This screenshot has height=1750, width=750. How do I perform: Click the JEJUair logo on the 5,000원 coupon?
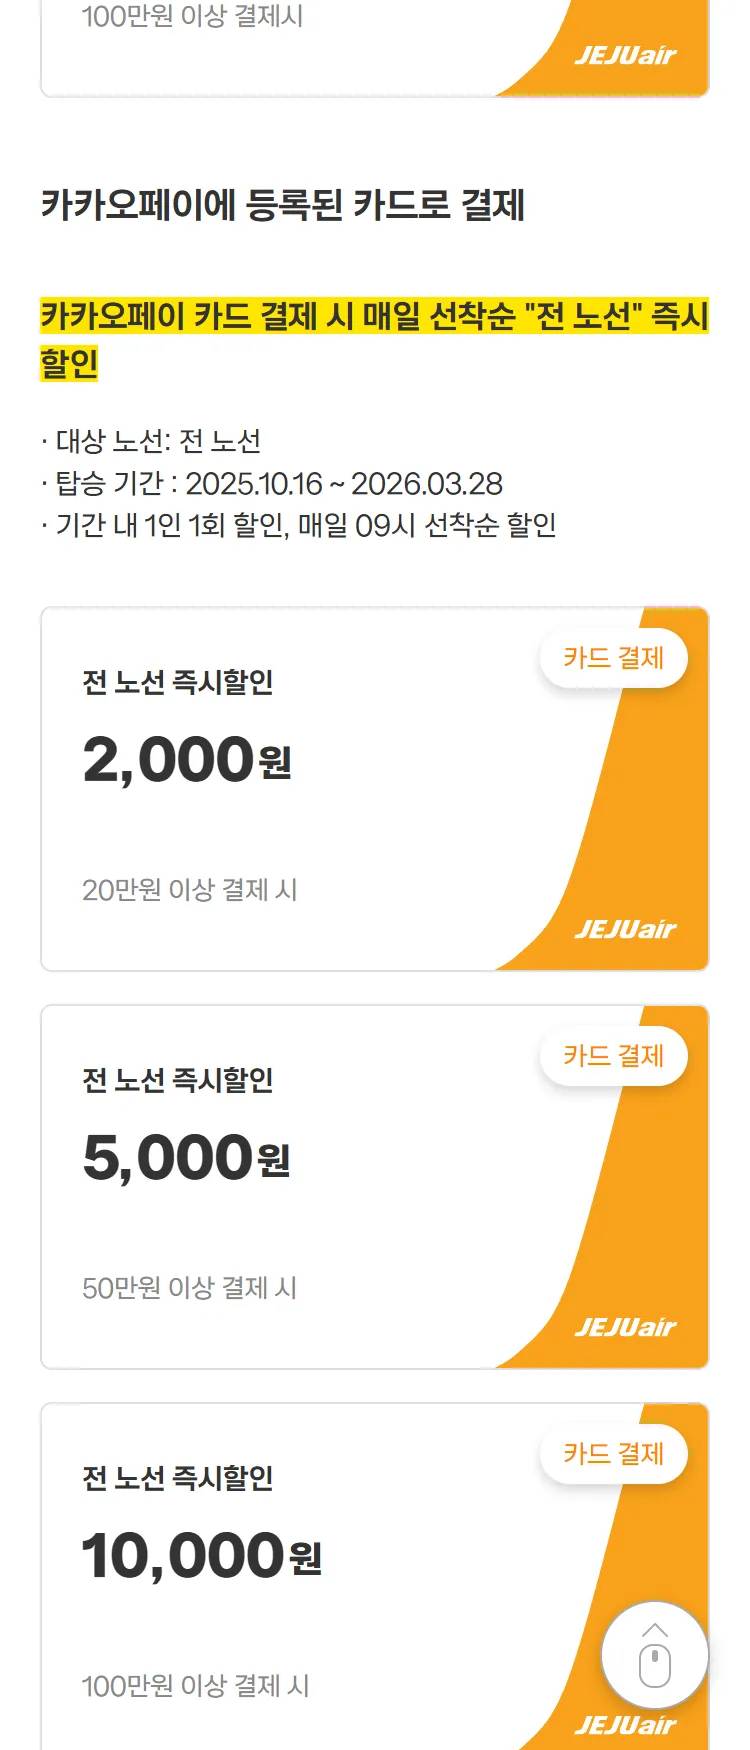tap(626, 1328)
